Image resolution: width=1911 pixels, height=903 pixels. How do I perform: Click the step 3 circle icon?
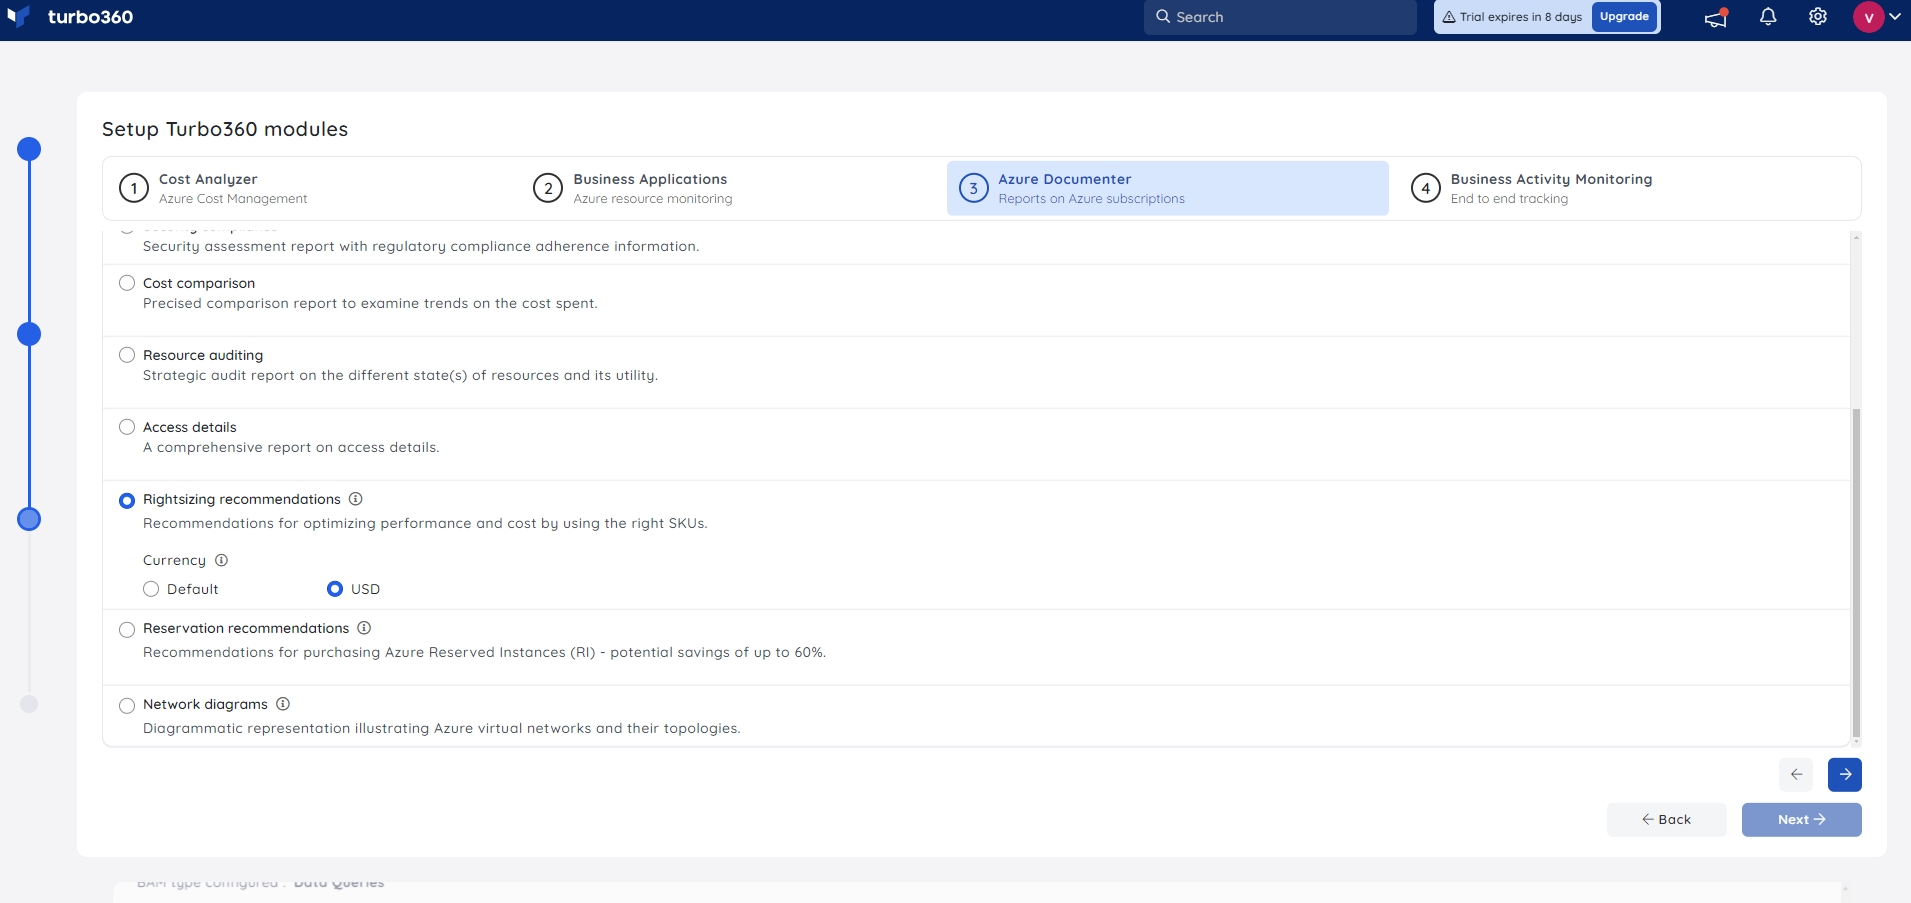coord(974,188)
